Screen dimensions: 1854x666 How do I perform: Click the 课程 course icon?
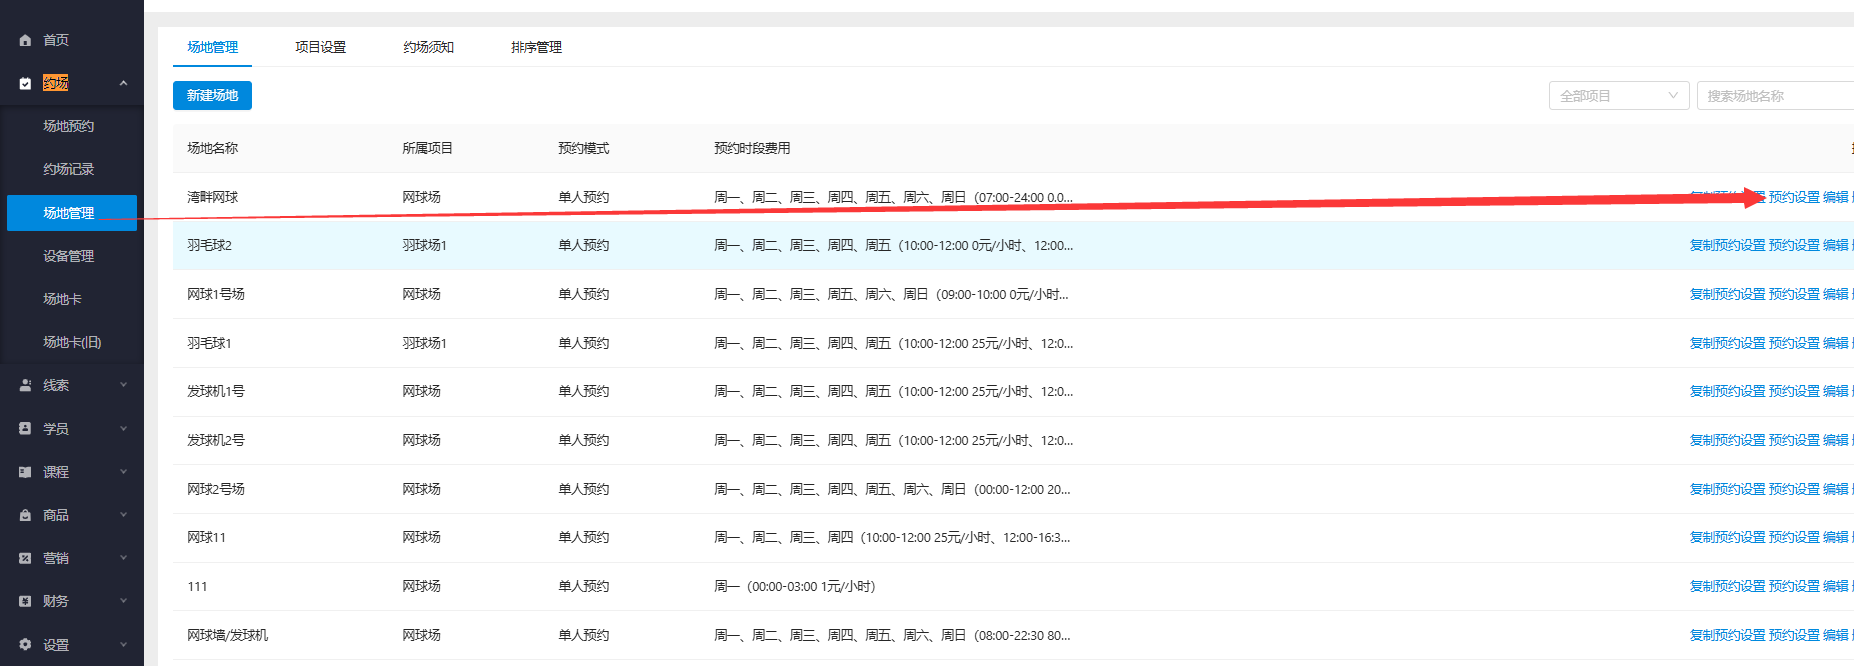[x=25, y=472]
